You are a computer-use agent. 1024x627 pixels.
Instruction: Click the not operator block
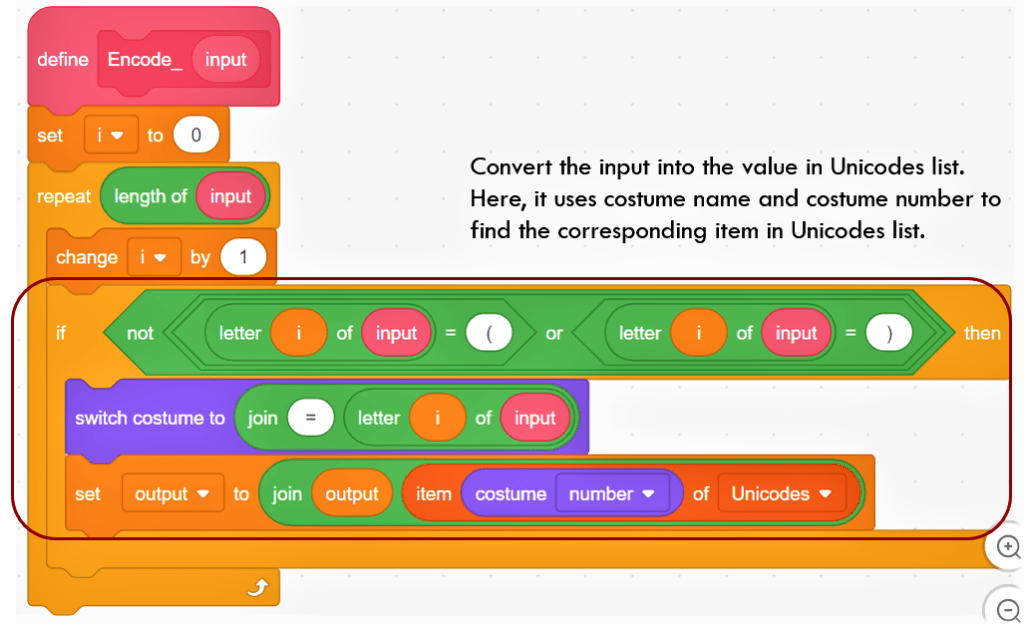coord(140,333)
